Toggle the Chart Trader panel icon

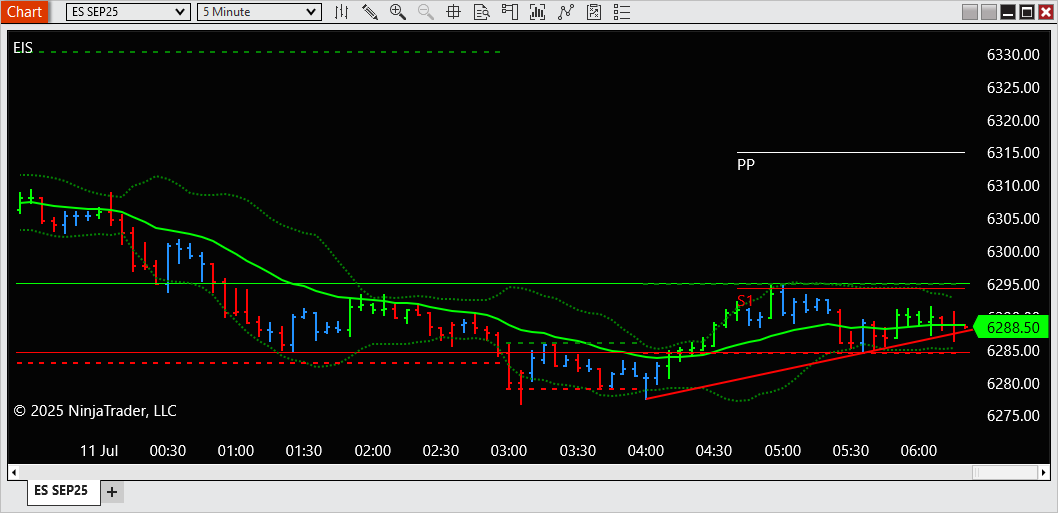509,11
